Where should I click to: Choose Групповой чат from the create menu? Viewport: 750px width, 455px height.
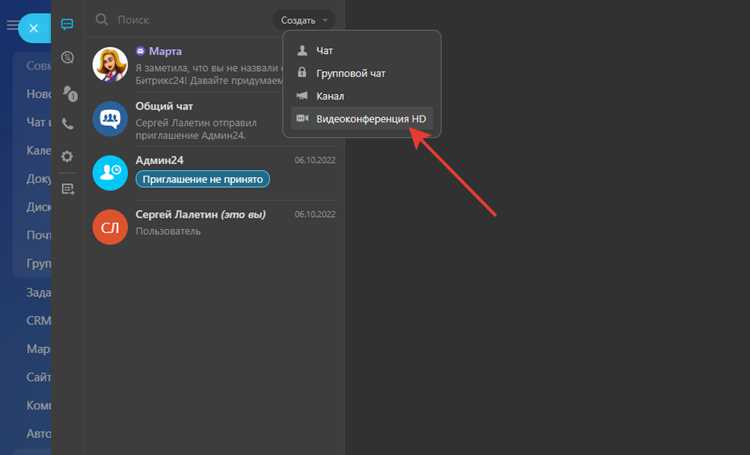coord(362,73)
